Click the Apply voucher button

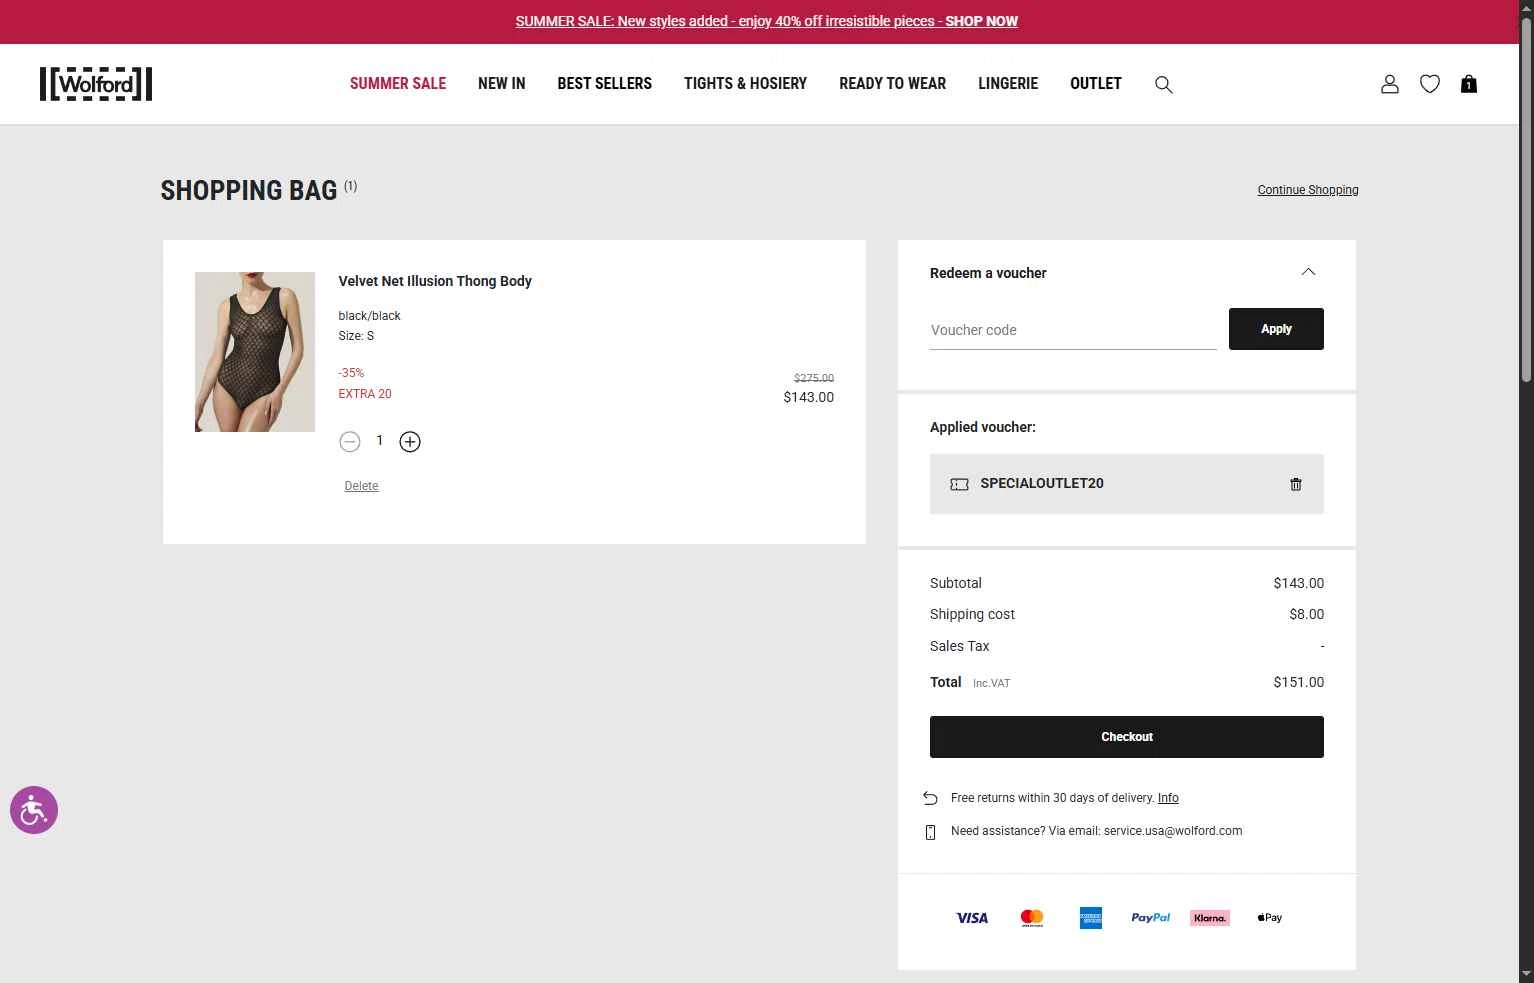tap(1276, 329)
